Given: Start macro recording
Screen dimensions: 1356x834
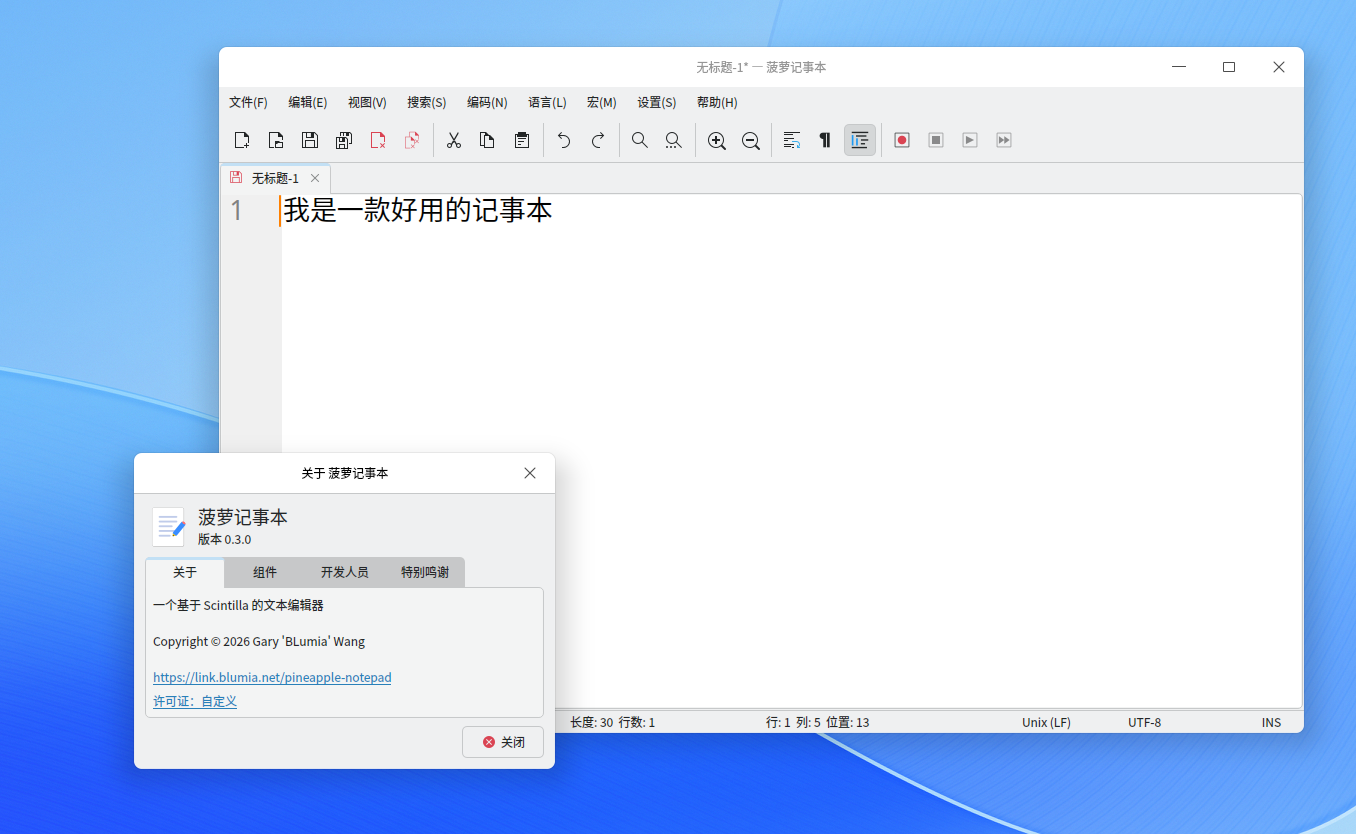Looking at the screenshot, I should (901, 140).
